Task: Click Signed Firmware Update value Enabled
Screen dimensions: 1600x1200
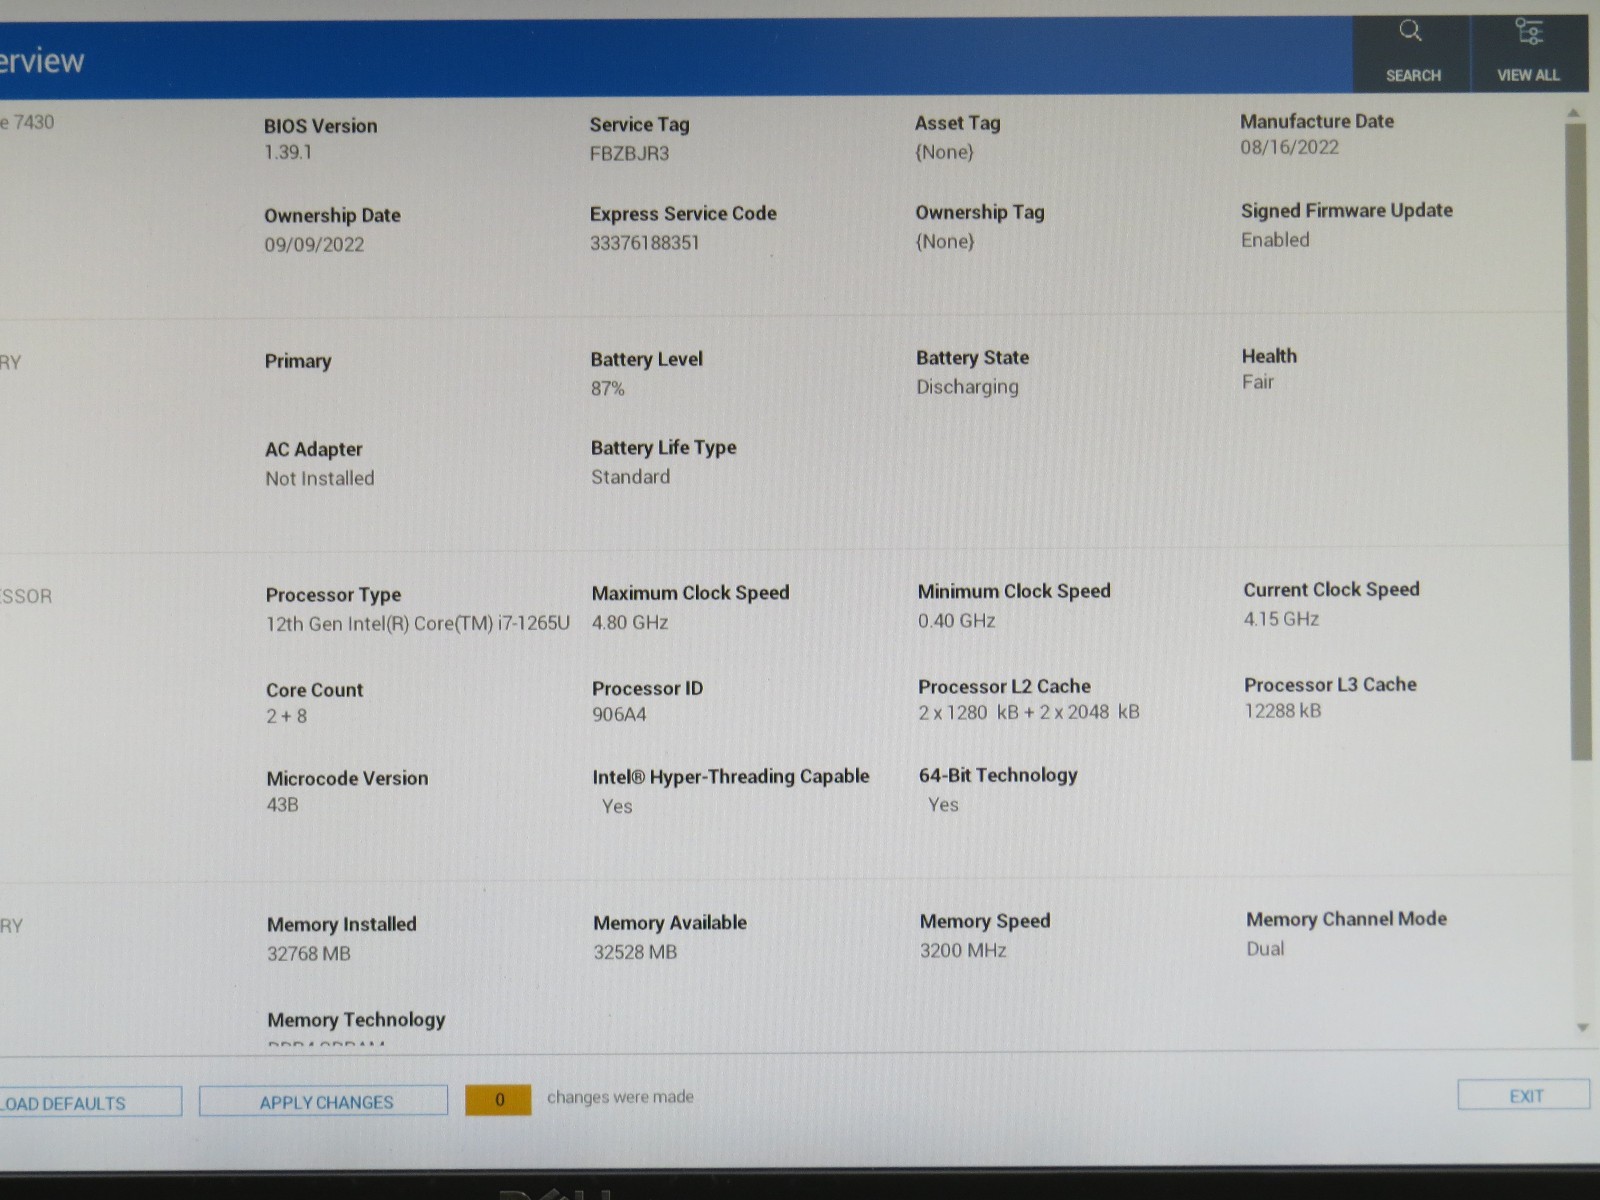Action: [1275, 240]
